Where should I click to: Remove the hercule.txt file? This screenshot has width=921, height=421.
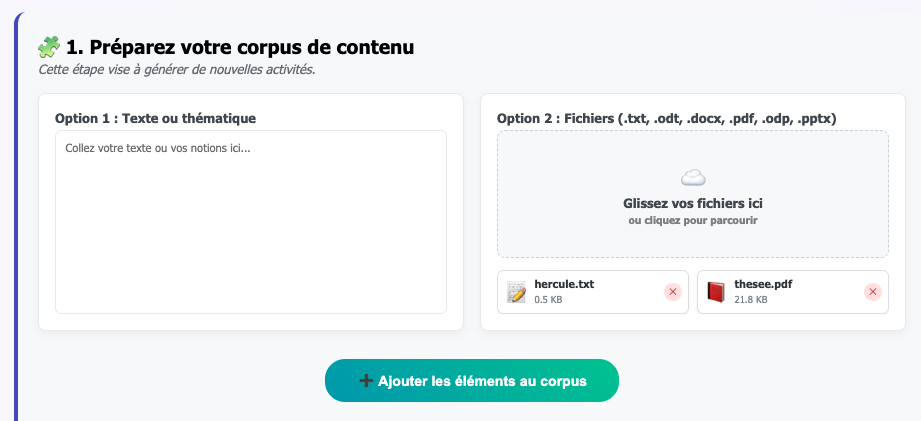coord(672,292)
